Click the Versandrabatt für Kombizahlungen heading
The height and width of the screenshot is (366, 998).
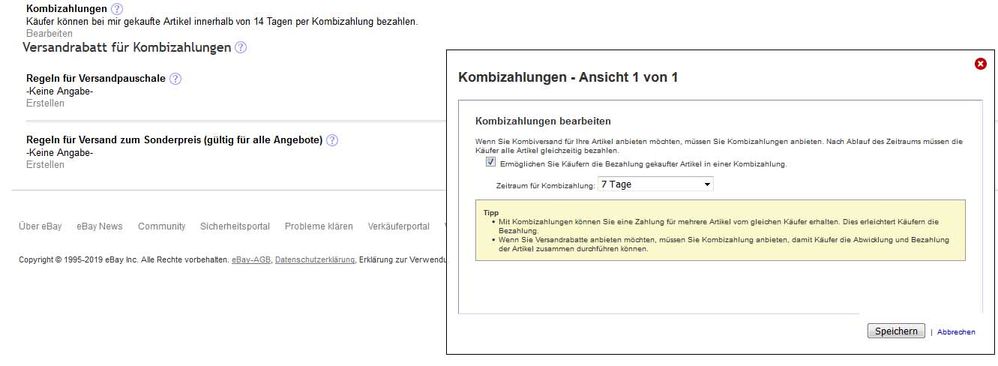click(x=127, y=48)
